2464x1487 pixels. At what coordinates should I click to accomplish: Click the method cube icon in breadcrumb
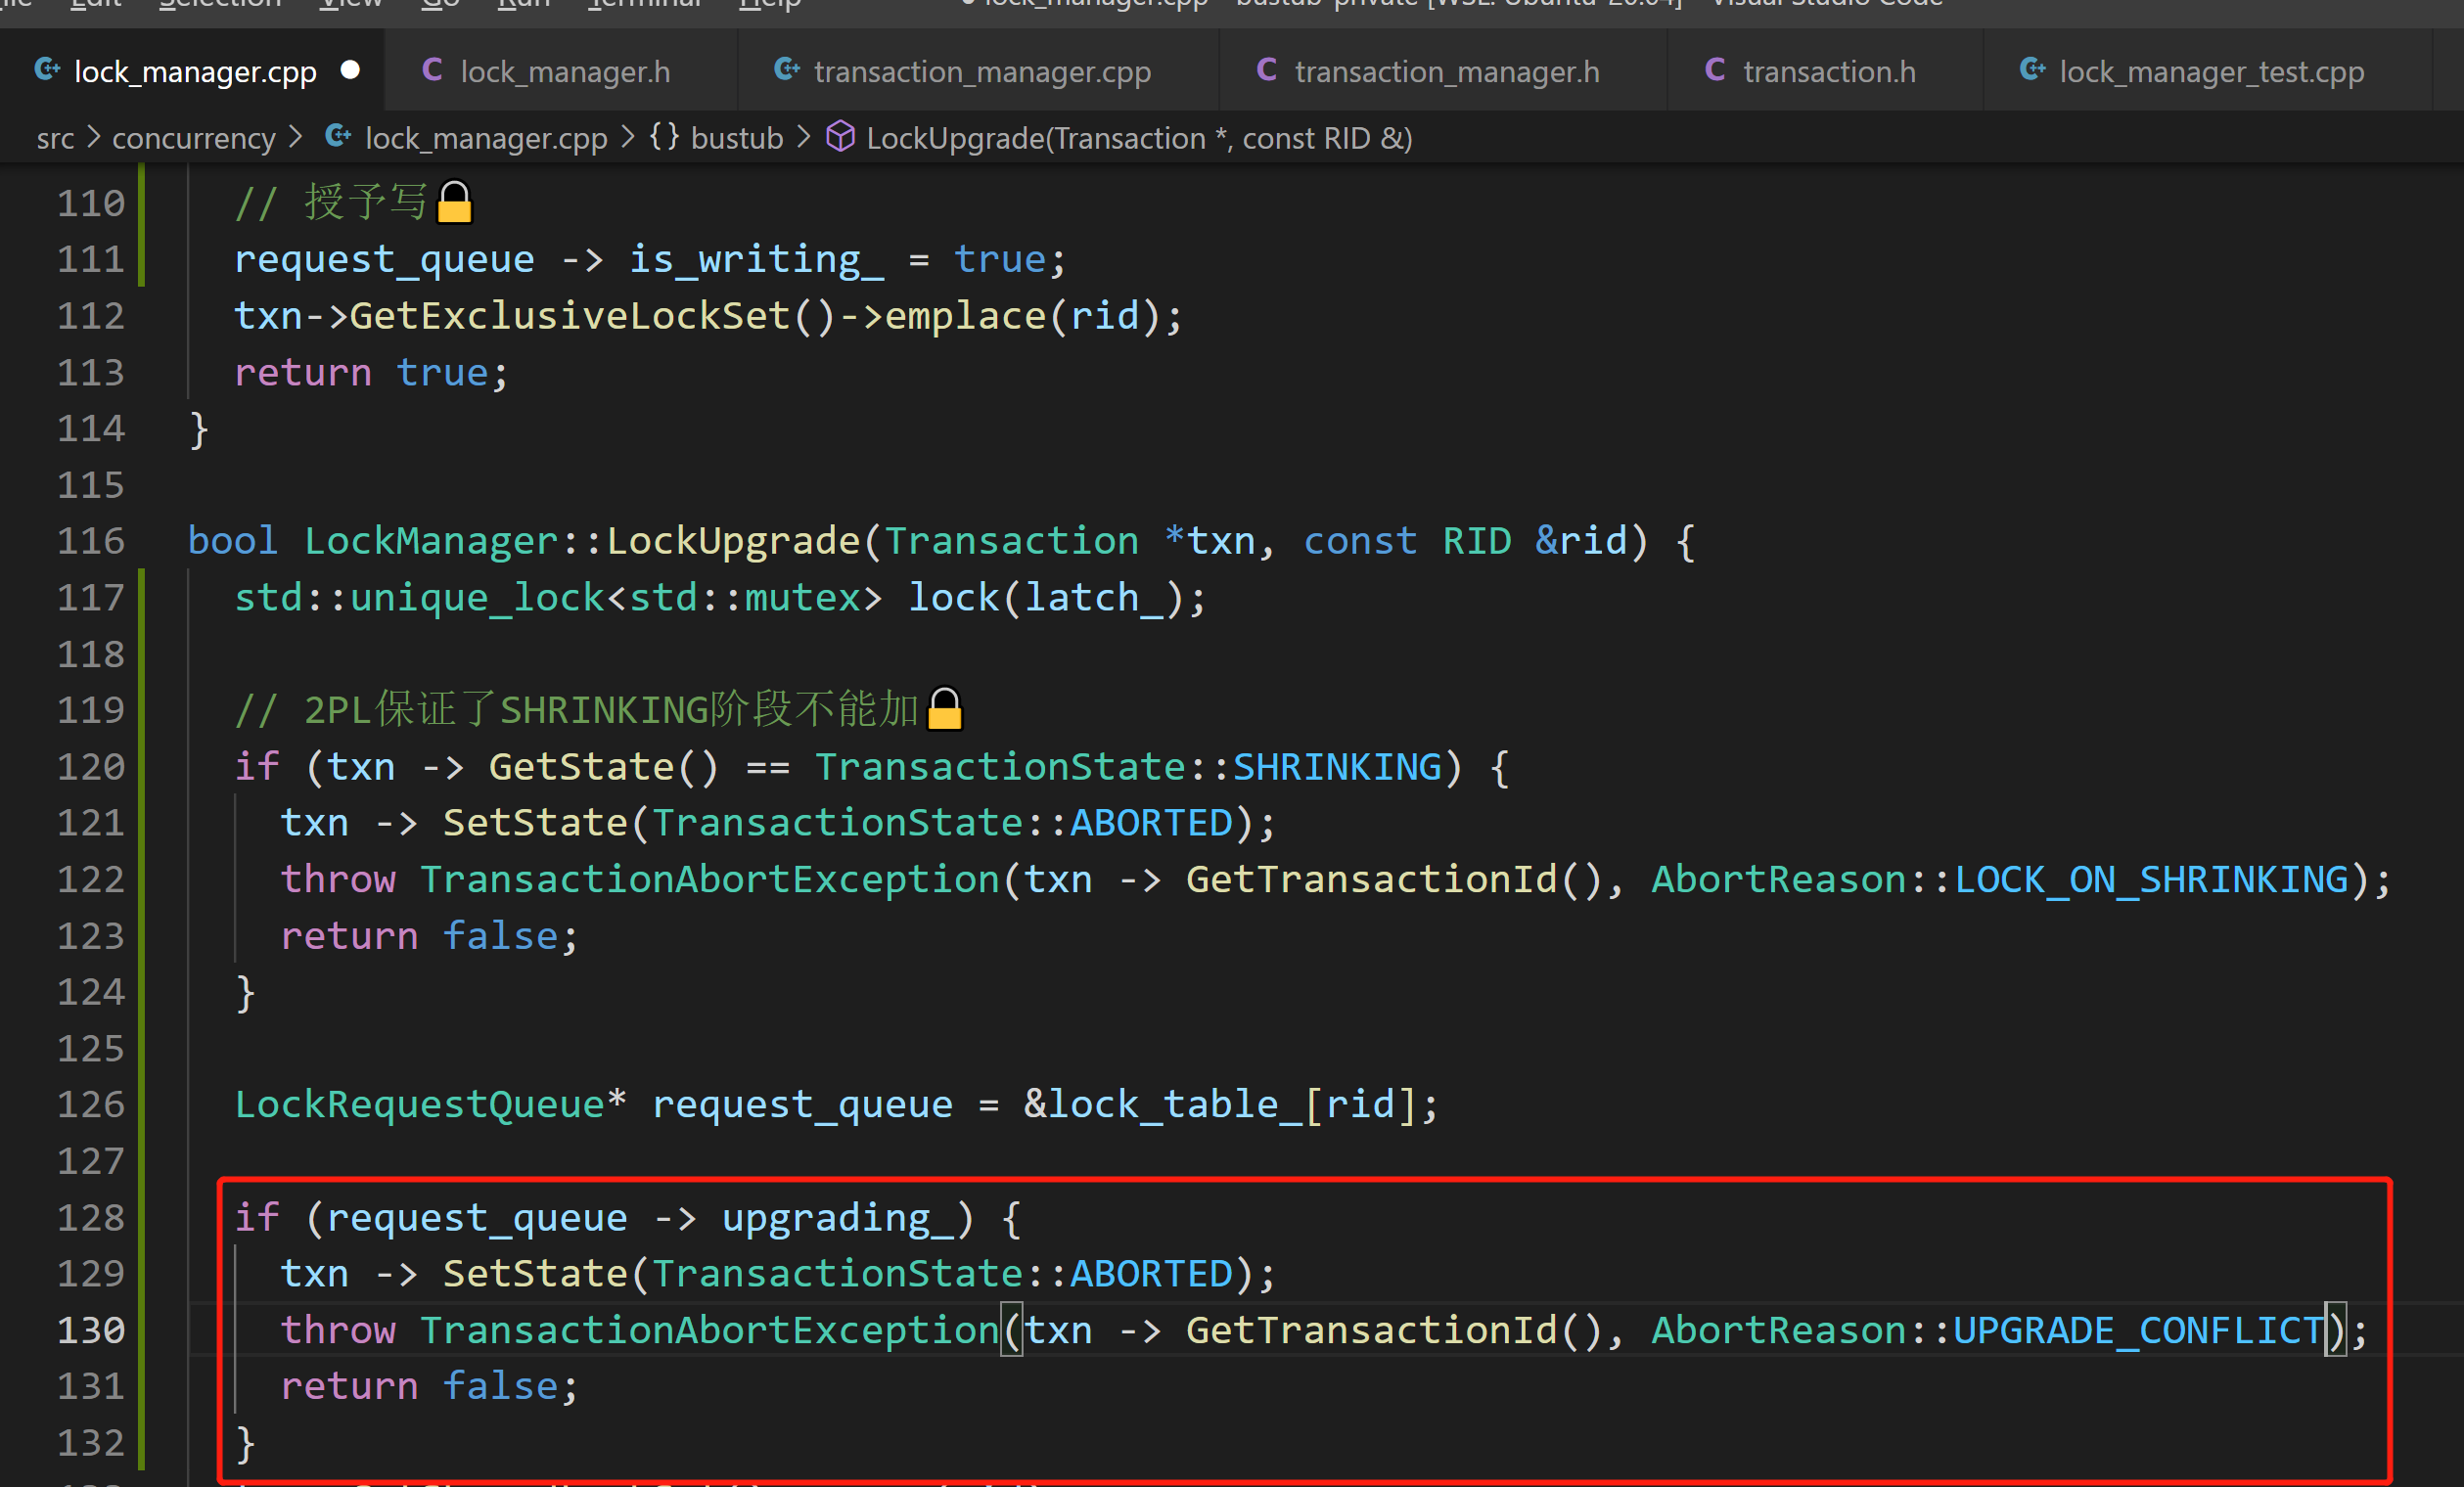840,137
